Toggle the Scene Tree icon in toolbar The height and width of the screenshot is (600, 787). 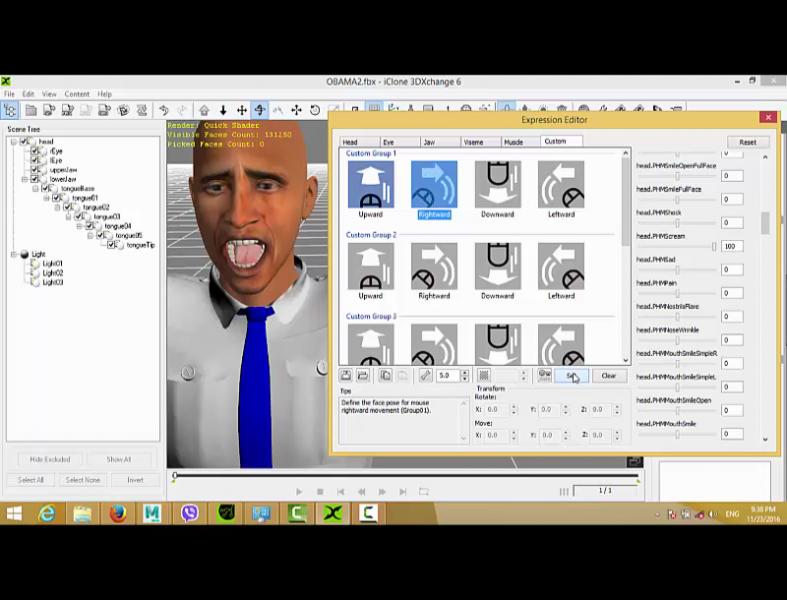tap(10, 109)
